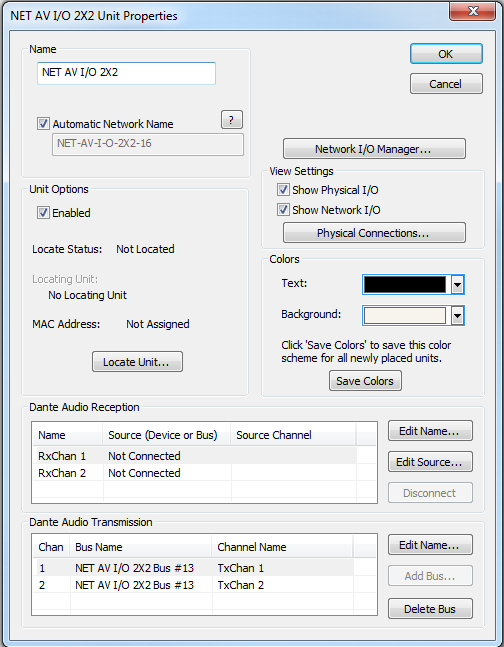Click the Locate Unit button
This screenshot has height=647, width=504.
point(137,361)
